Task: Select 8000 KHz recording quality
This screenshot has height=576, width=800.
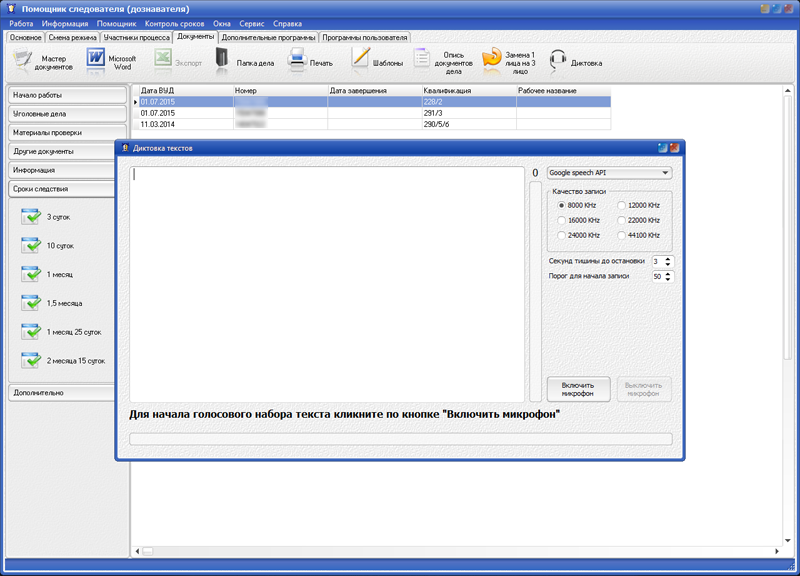Action: click(562, 205)
